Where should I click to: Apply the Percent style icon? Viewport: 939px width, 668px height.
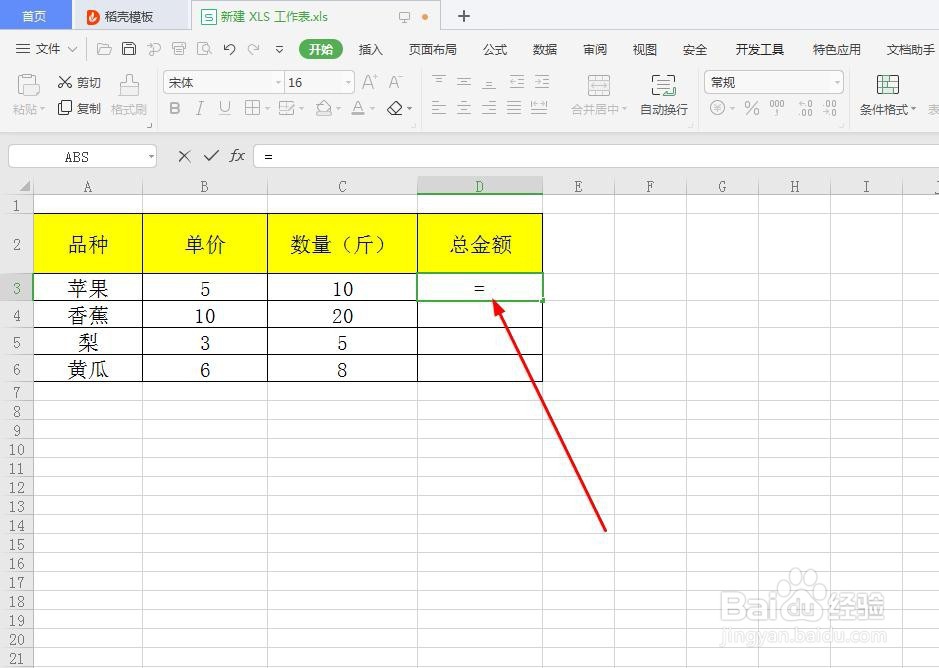click(749, 108)
